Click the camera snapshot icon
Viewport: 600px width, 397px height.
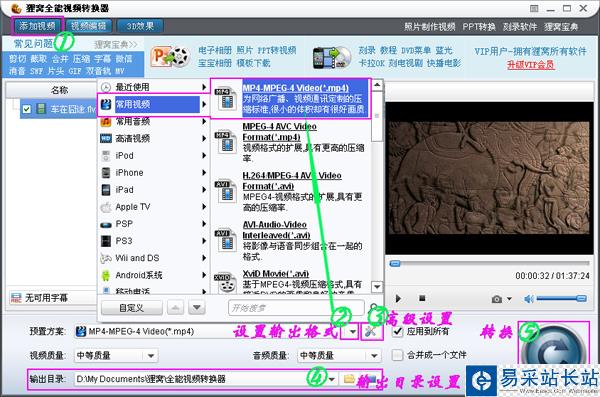coord(497,299)
